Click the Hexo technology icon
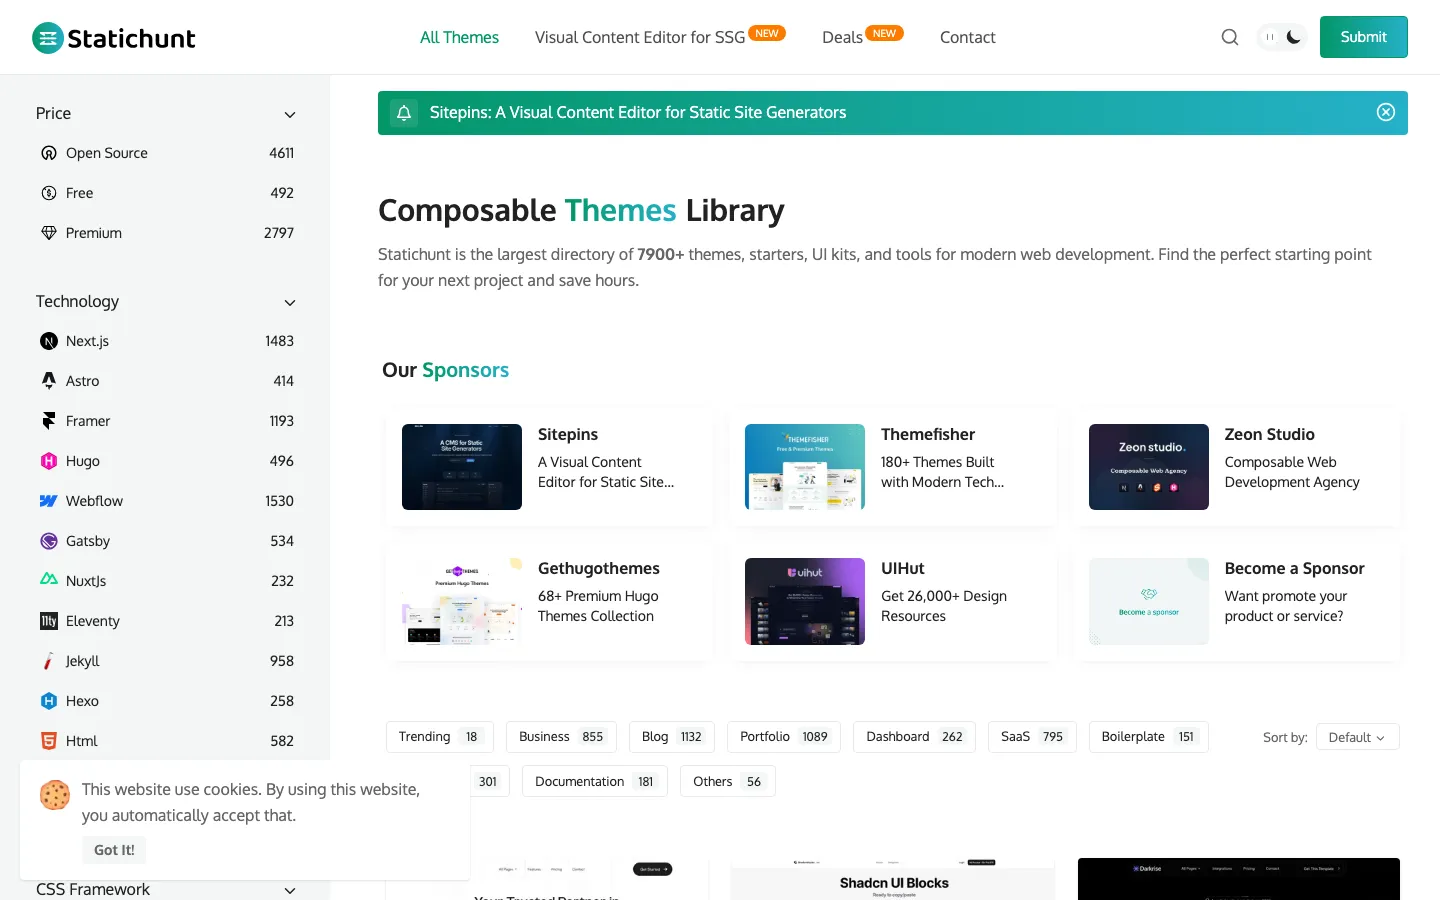The image size is (1440, 900). point(49,701)
